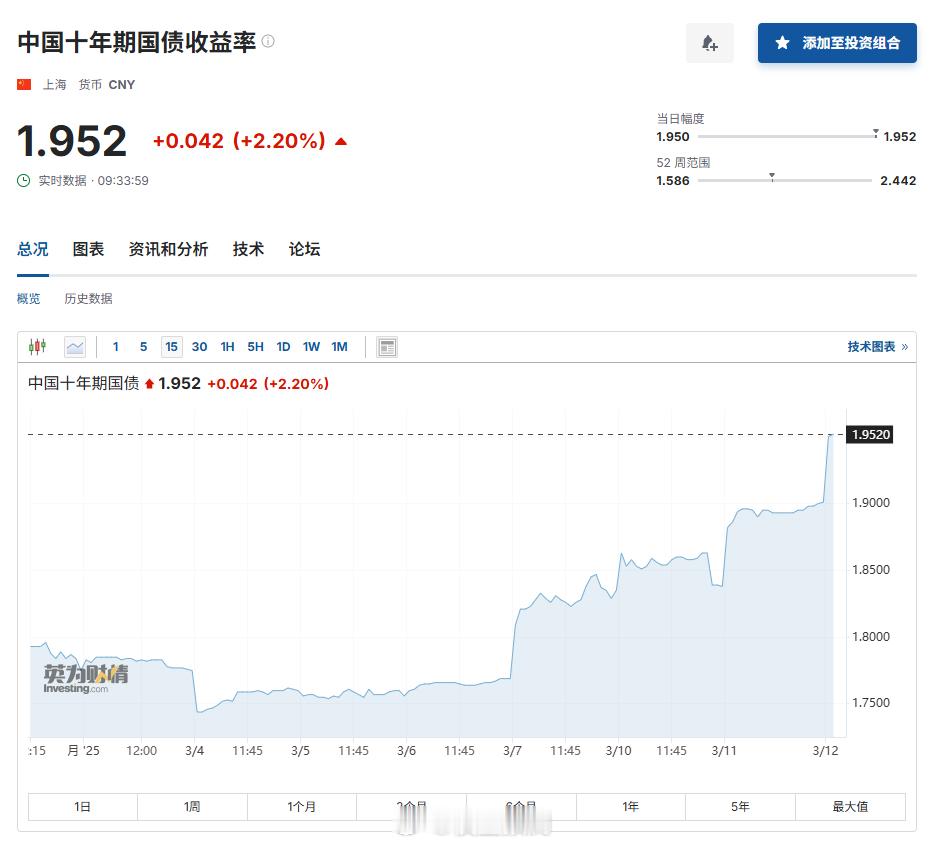The width and height of the screenshot is (948, 845).
Task: Toggle the news overlay icon in toolbar
Action: (387, 347)
